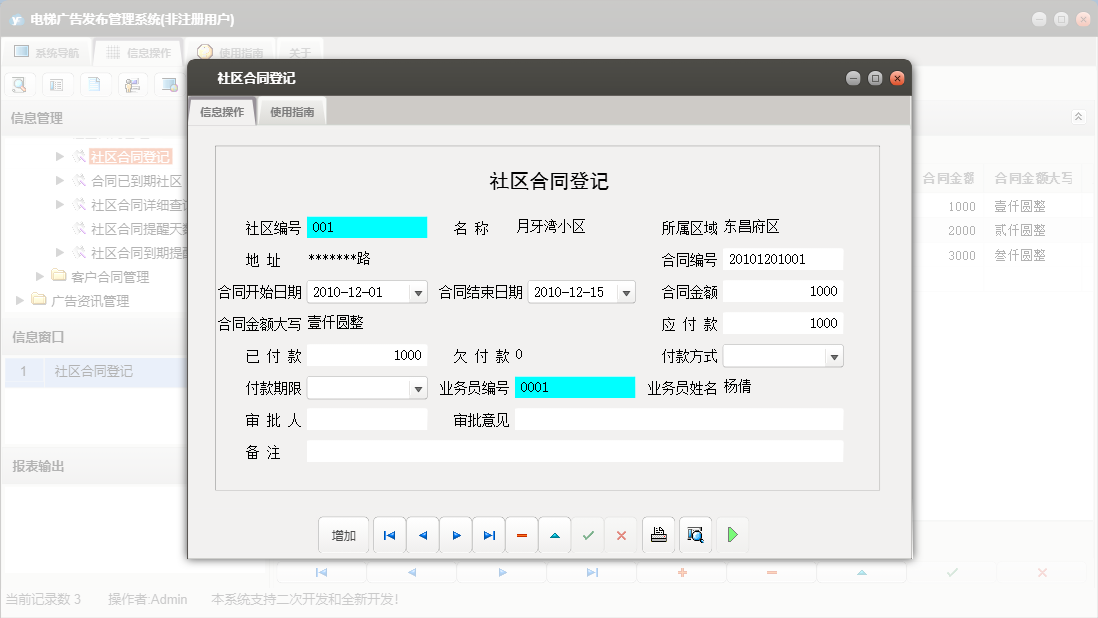Go to next record with the blue arrow

click(455, 535)
